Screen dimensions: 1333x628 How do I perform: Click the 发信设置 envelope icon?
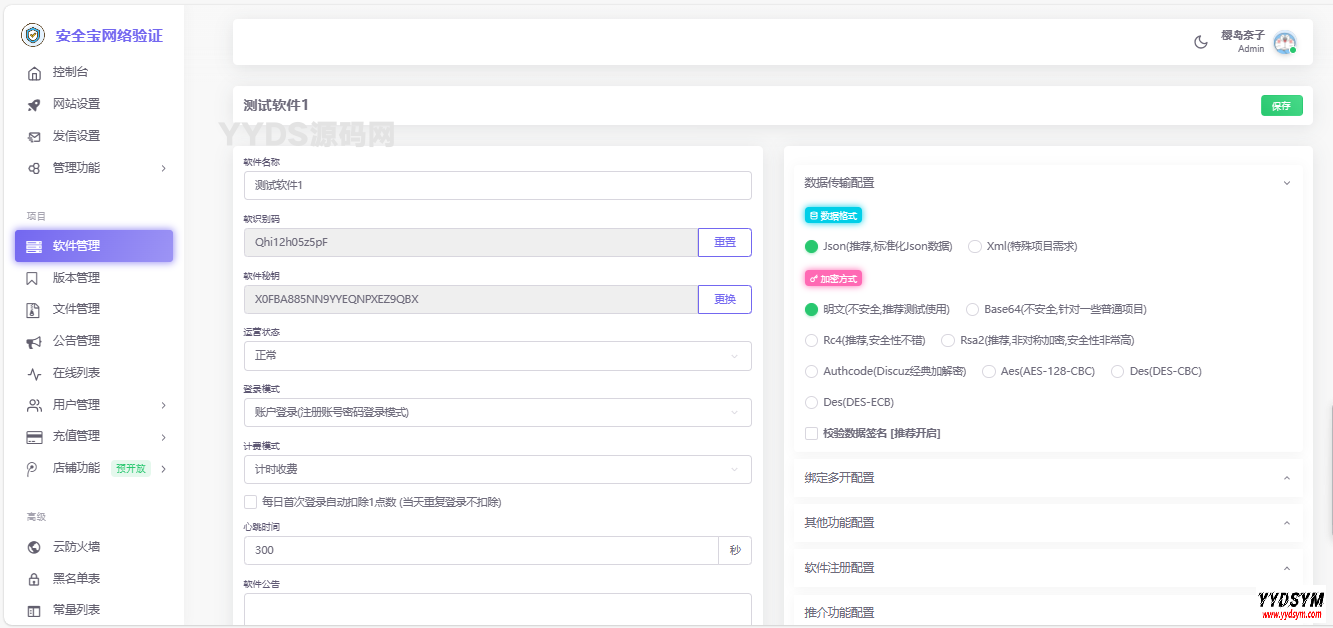(x=34, y=136)
